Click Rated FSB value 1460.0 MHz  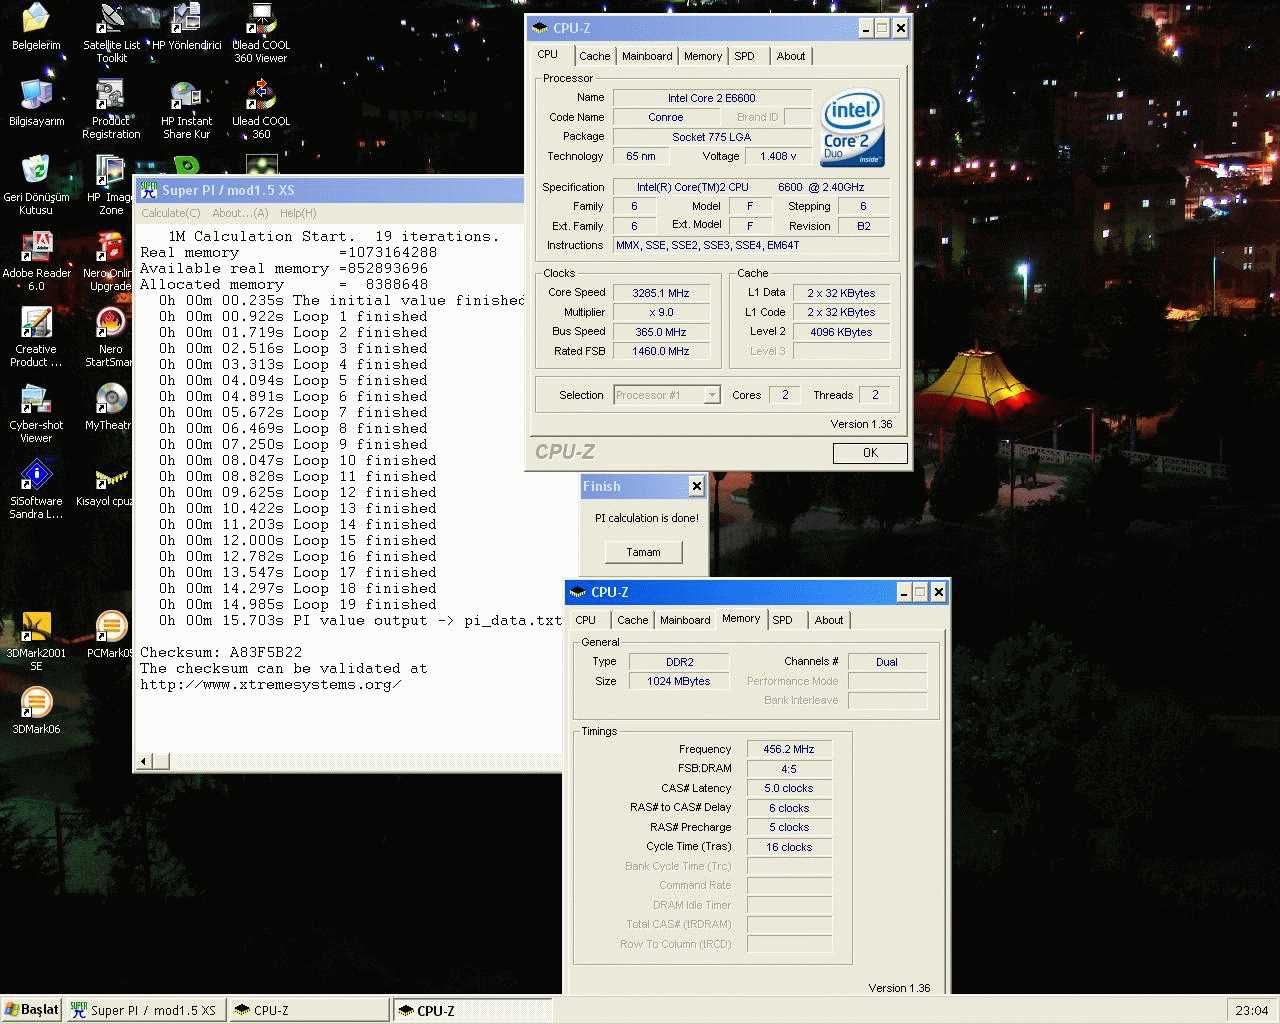(x=661, y=351)
